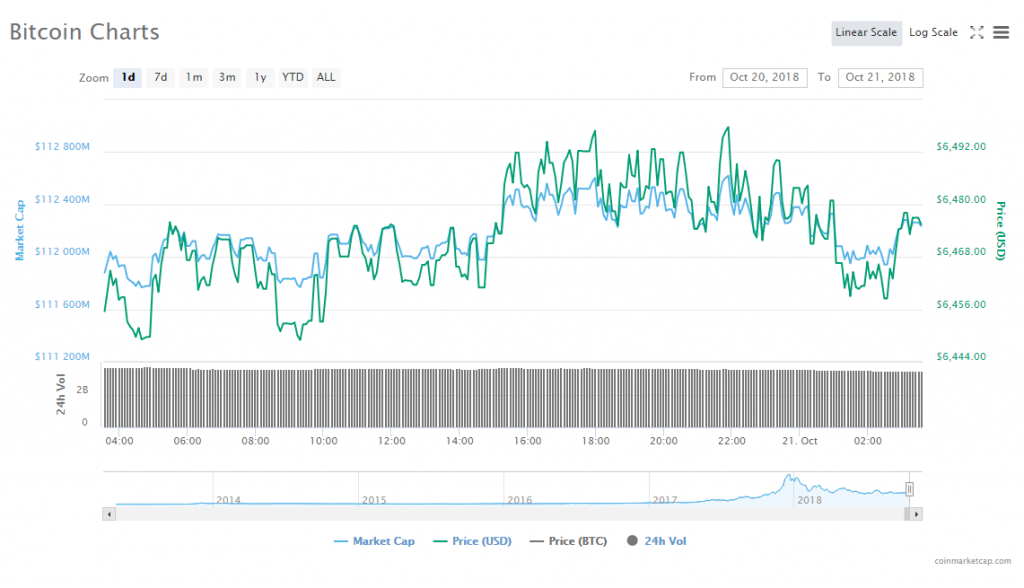Click the navigator range handle near 2018

pyautogui.click(x=910, y=489)
